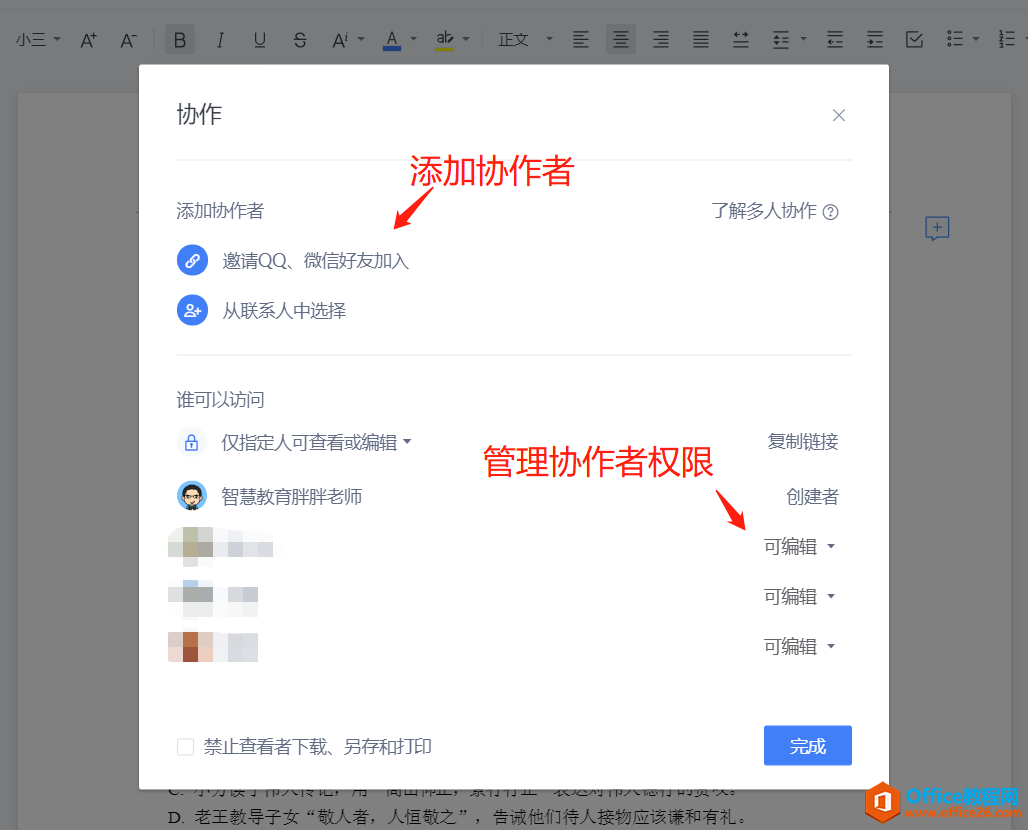Expand highlight color dropdown arrow
Viewport: 1028px width, 830px height.
click(466, 39)
